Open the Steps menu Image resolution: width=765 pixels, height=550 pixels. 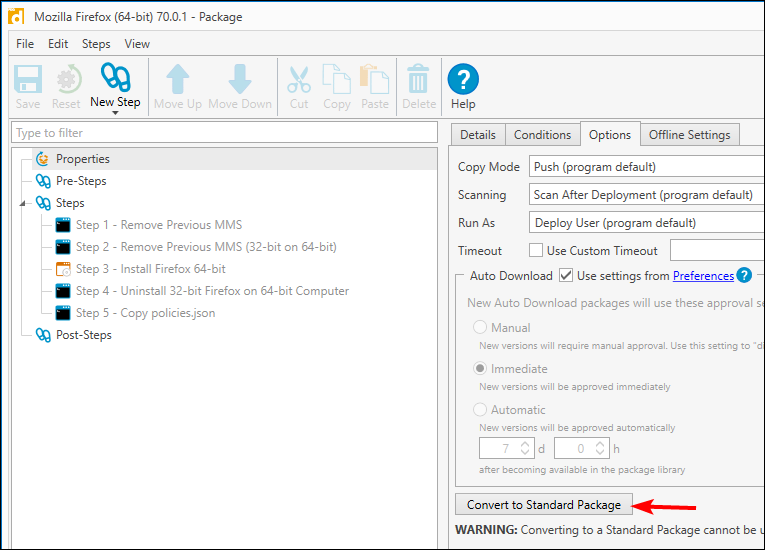(x=96, y=44)
